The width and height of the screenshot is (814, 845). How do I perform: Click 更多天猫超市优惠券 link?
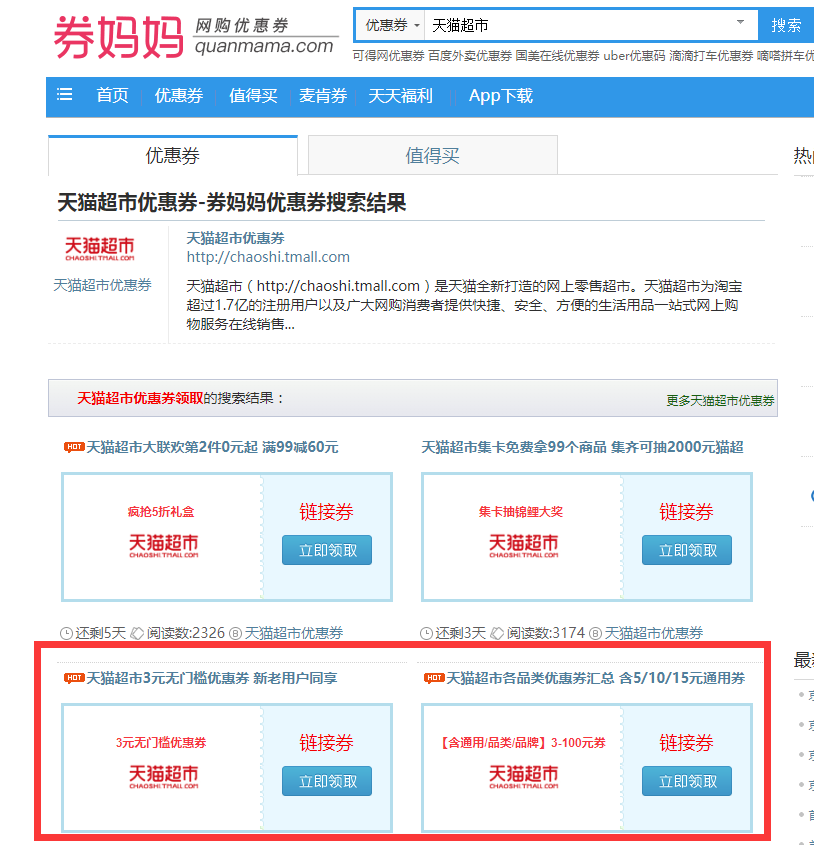click(720, 400)
